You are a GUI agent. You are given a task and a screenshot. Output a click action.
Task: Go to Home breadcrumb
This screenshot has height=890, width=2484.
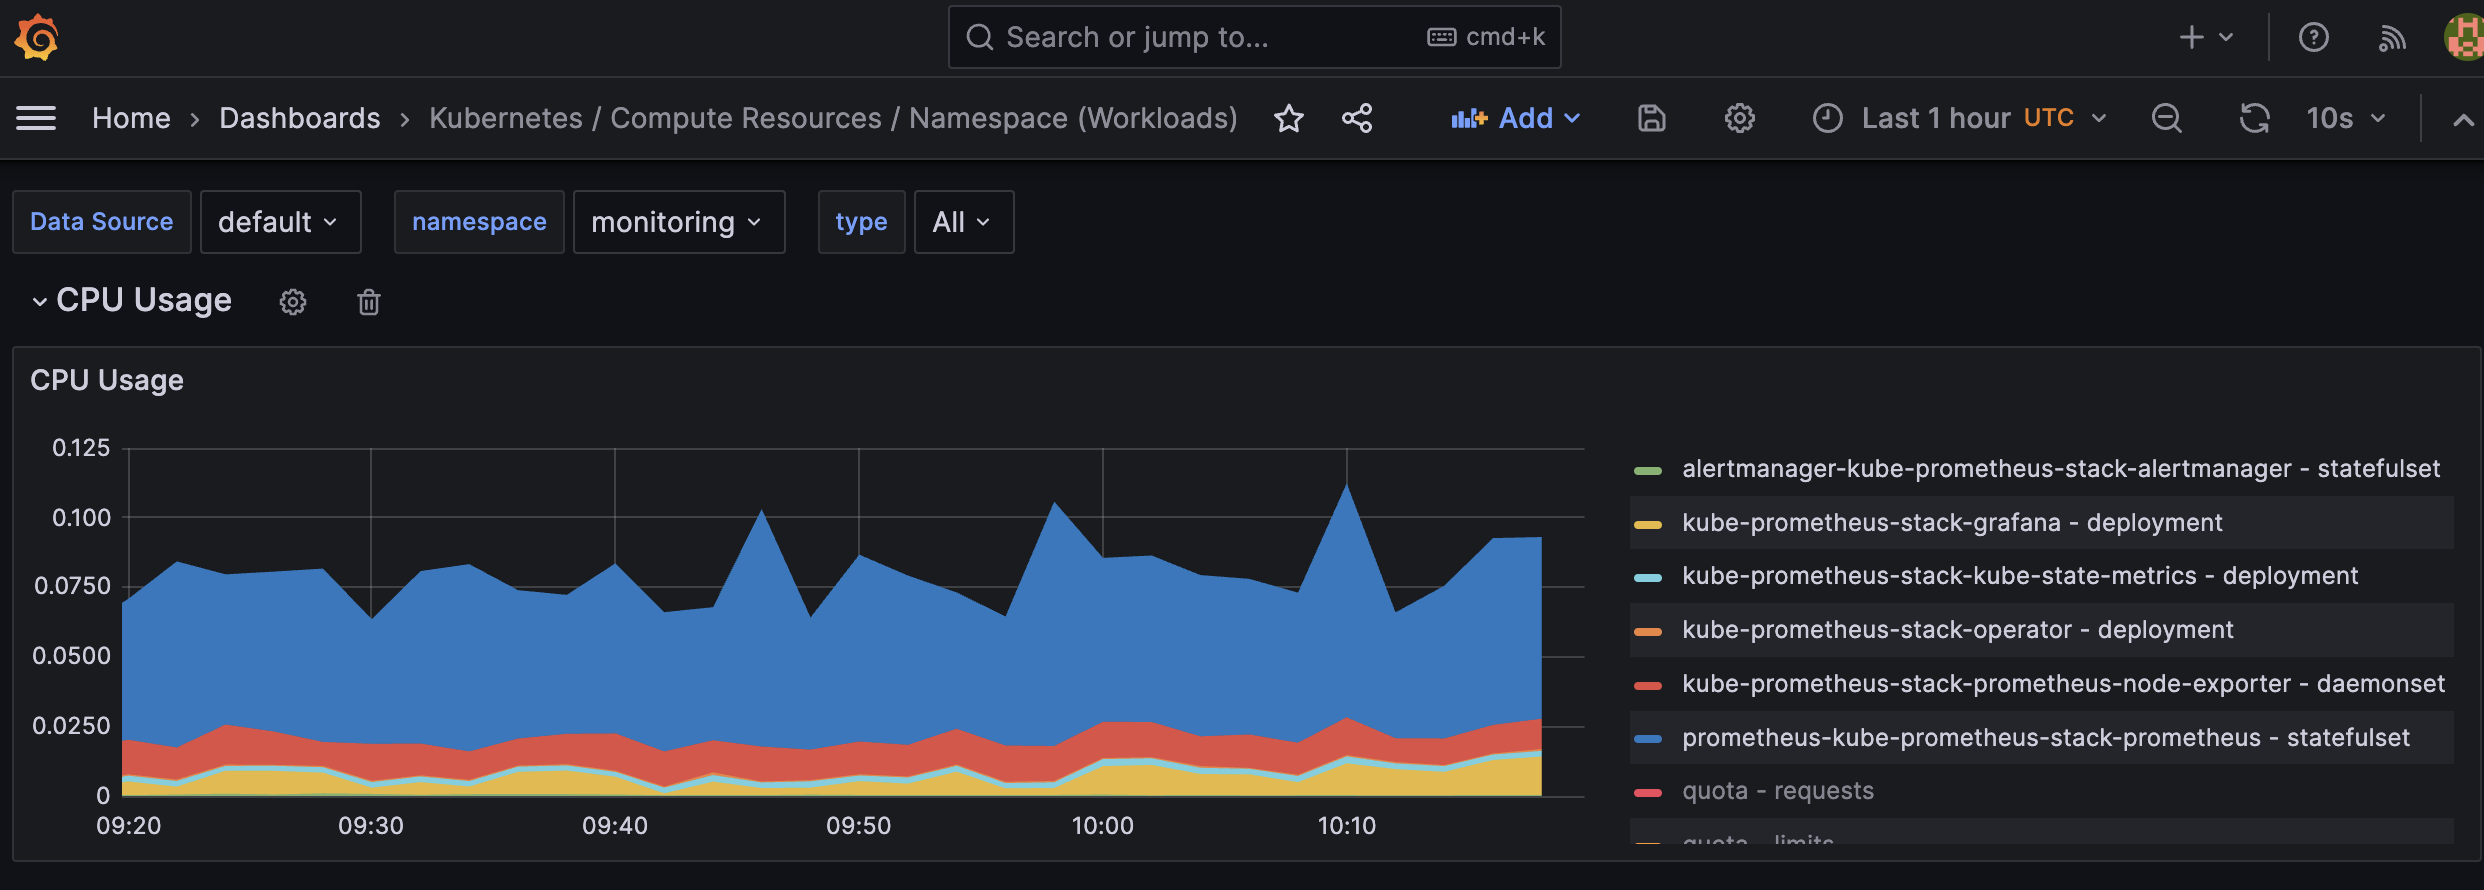131,118
